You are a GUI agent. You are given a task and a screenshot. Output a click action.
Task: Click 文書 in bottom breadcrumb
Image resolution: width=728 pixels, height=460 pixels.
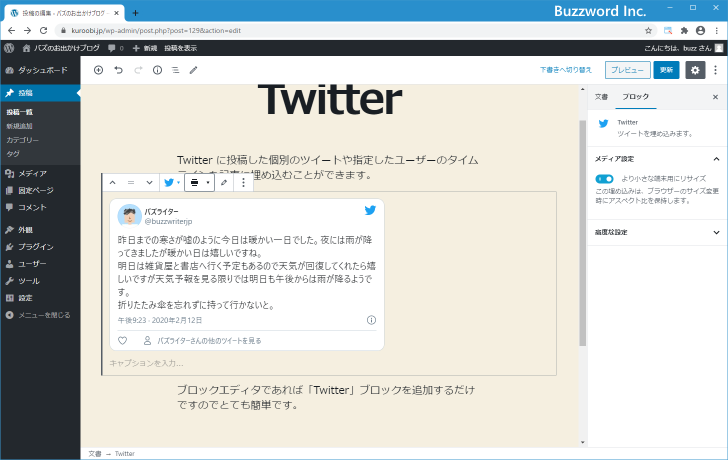tap(95, 454)
